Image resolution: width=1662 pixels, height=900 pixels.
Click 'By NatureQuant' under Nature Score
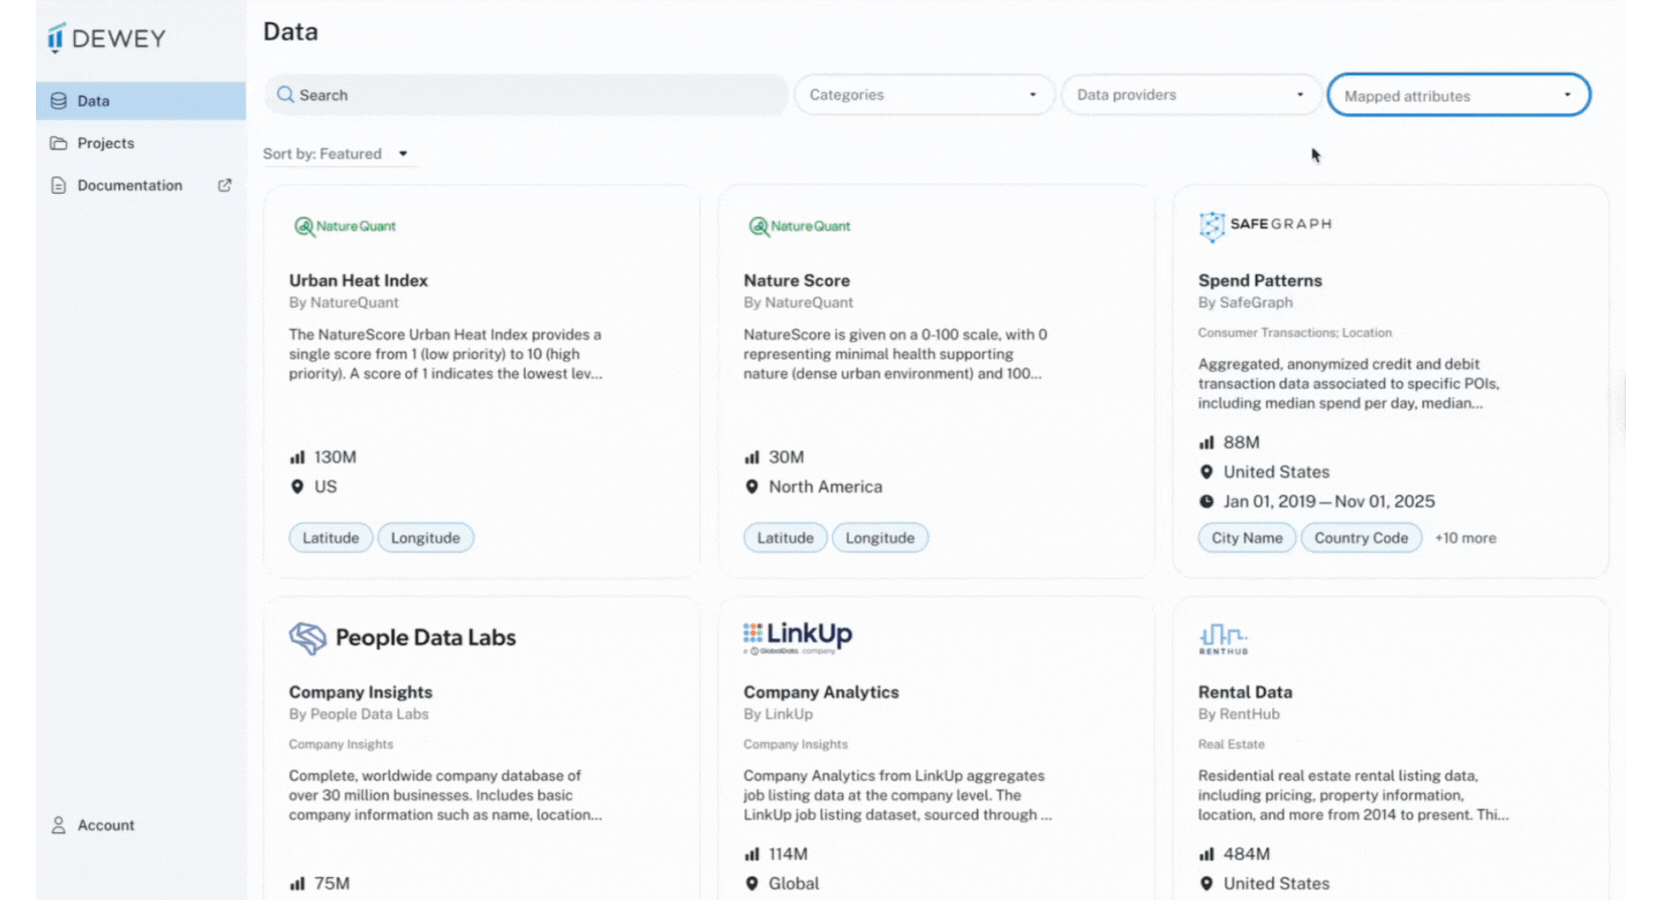[x=798, y=303]
